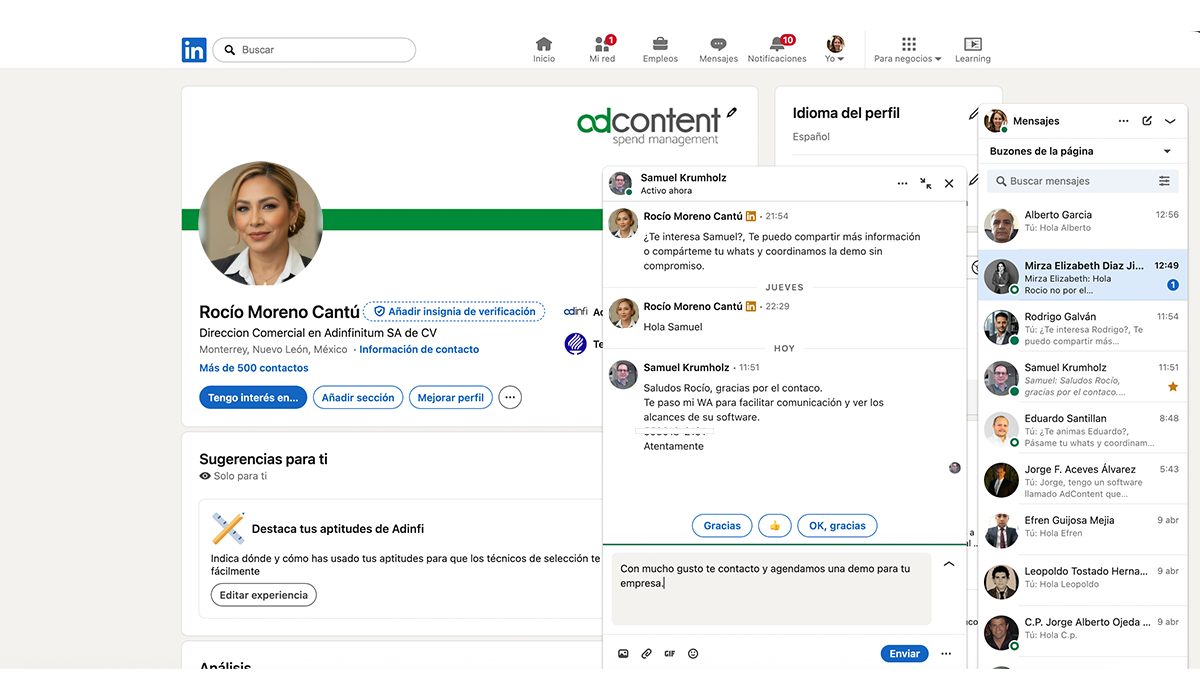Toggle the star on Samuel Krumholz conversation
Image resolution: width=1200 pixels, height=700 pixels.
[x=1173, y=386]
